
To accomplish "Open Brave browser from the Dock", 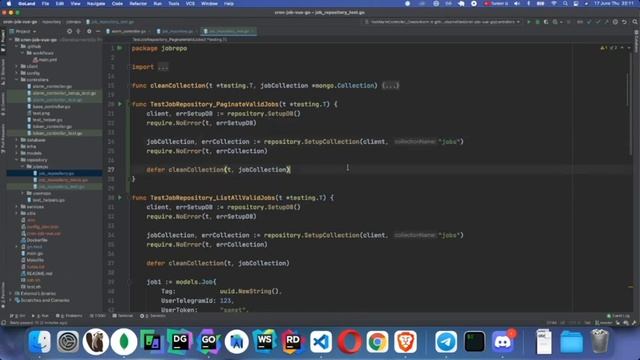I will click(405, 341).
